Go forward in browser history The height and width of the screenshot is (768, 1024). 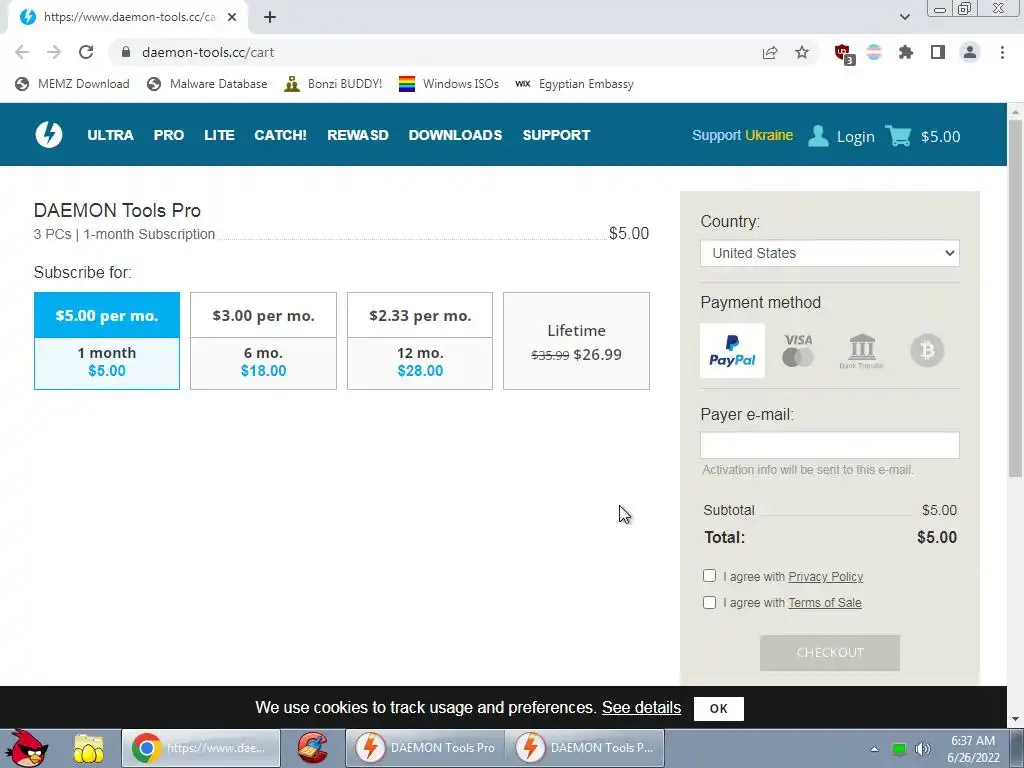[x=54, y=52]
